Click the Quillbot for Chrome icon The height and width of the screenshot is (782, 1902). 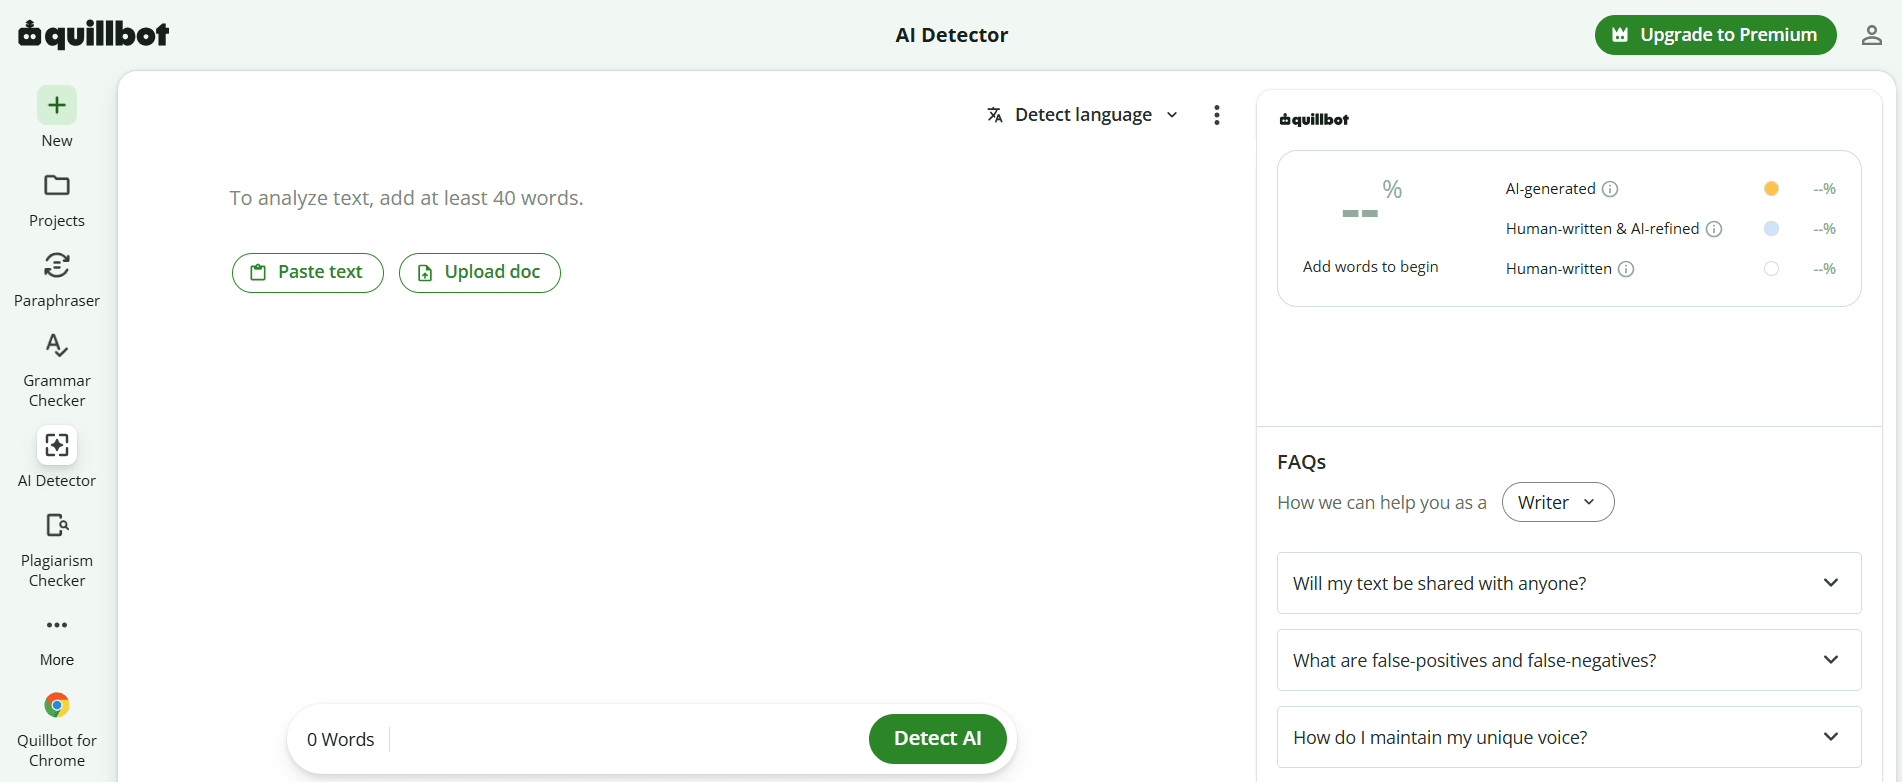coord(57,705)
